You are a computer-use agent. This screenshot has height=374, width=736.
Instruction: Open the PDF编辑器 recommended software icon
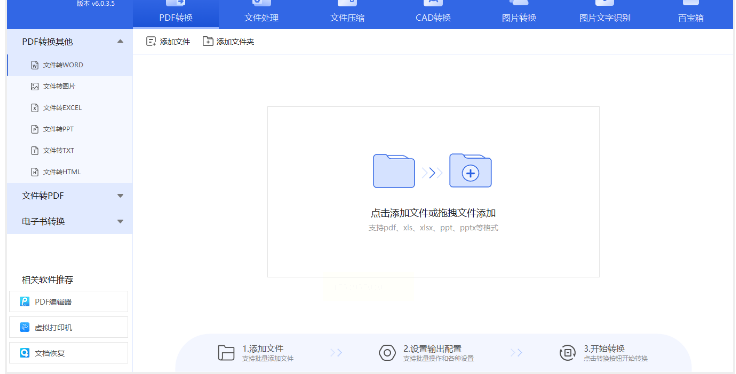25,301
